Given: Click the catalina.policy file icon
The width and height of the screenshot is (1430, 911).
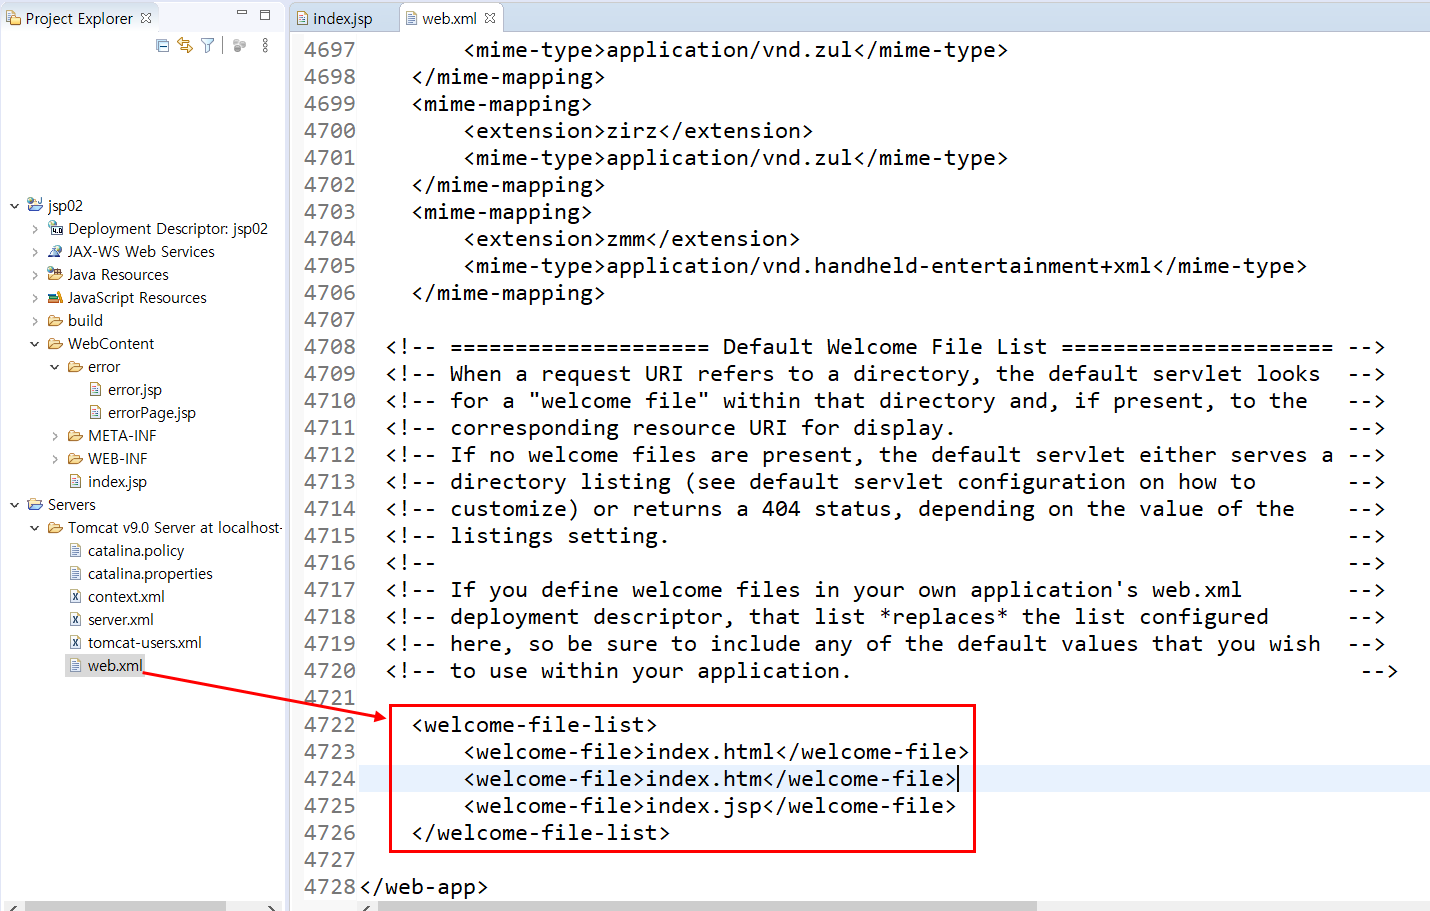Looking at the screenshot, I should coord(76,551).
